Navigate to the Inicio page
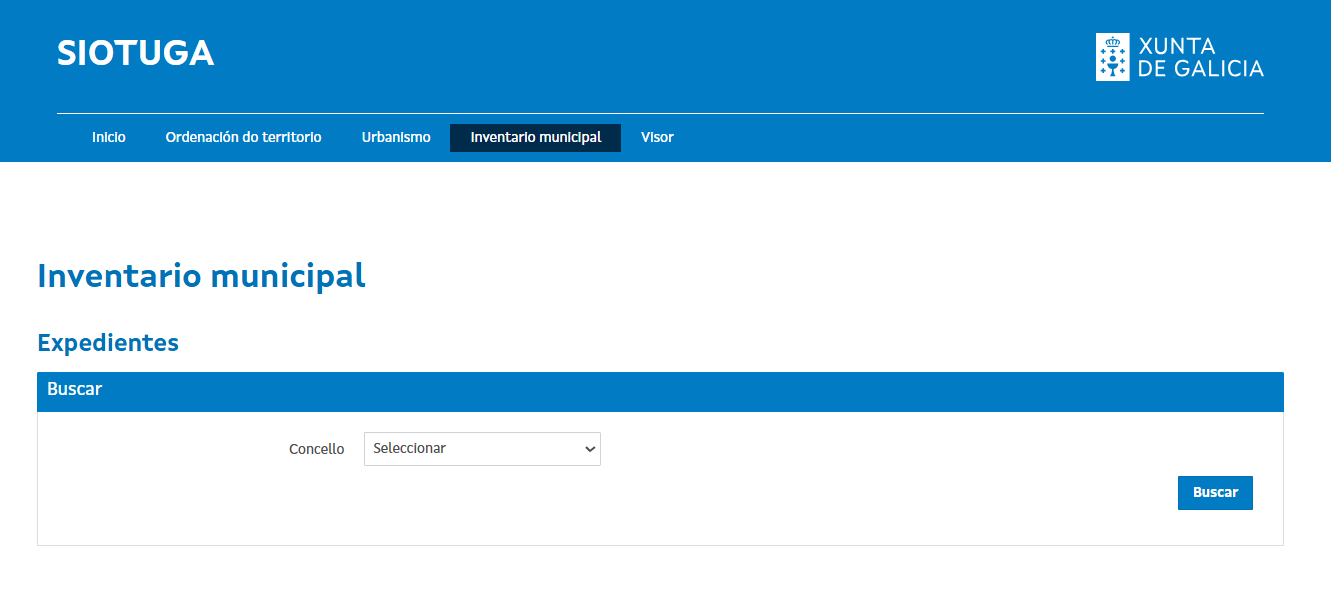The width and height of the screenshot is (1331, 598). point(108,137)
